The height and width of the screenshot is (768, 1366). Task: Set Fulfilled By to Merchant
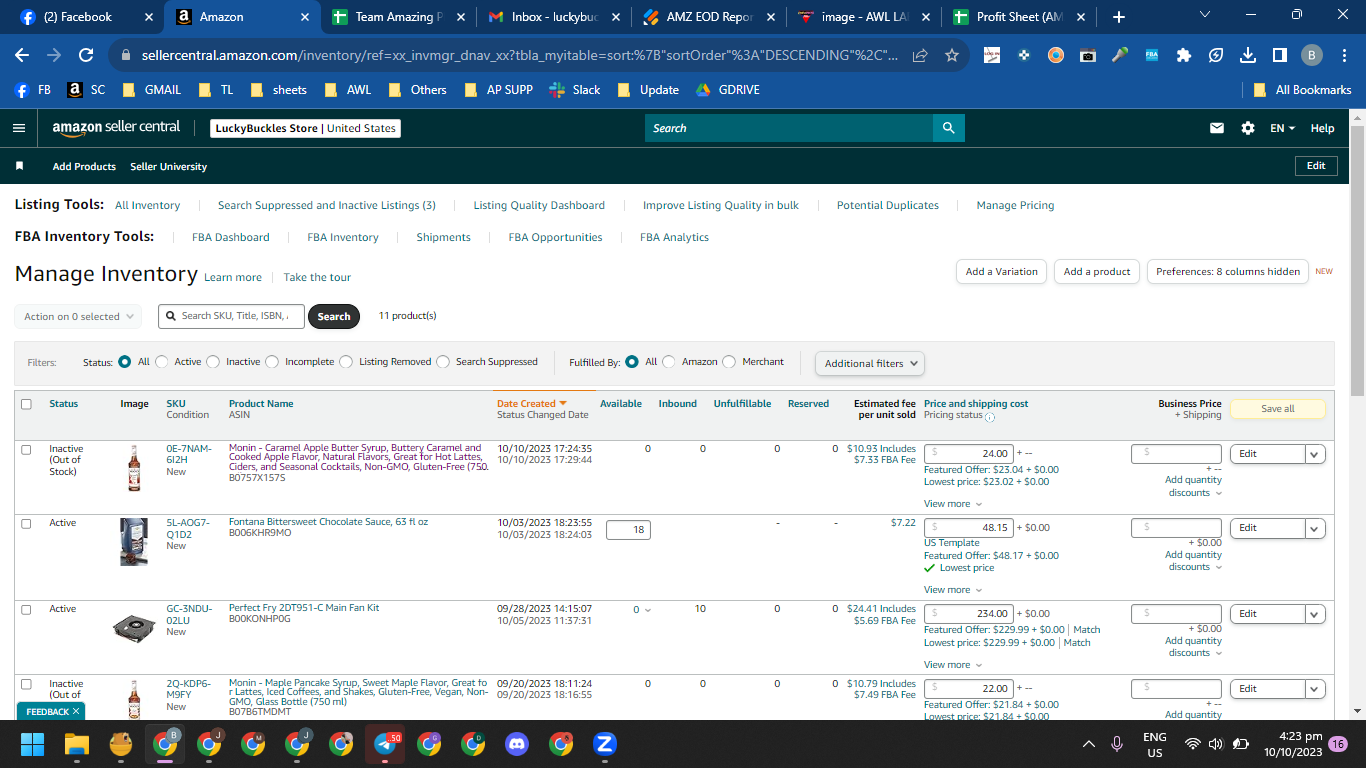pyautogui.click(x=729, y=362)
